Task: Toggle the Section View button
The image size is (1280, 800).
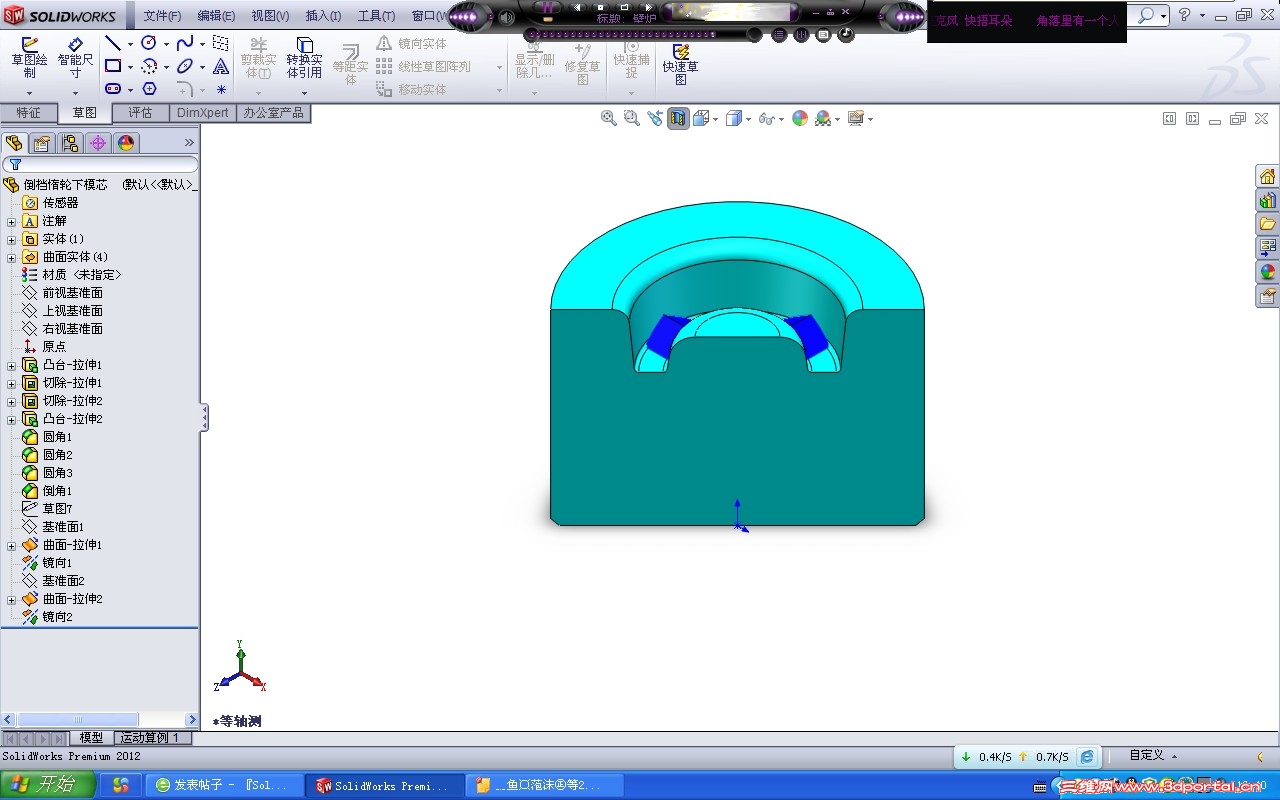Action: 679,118
